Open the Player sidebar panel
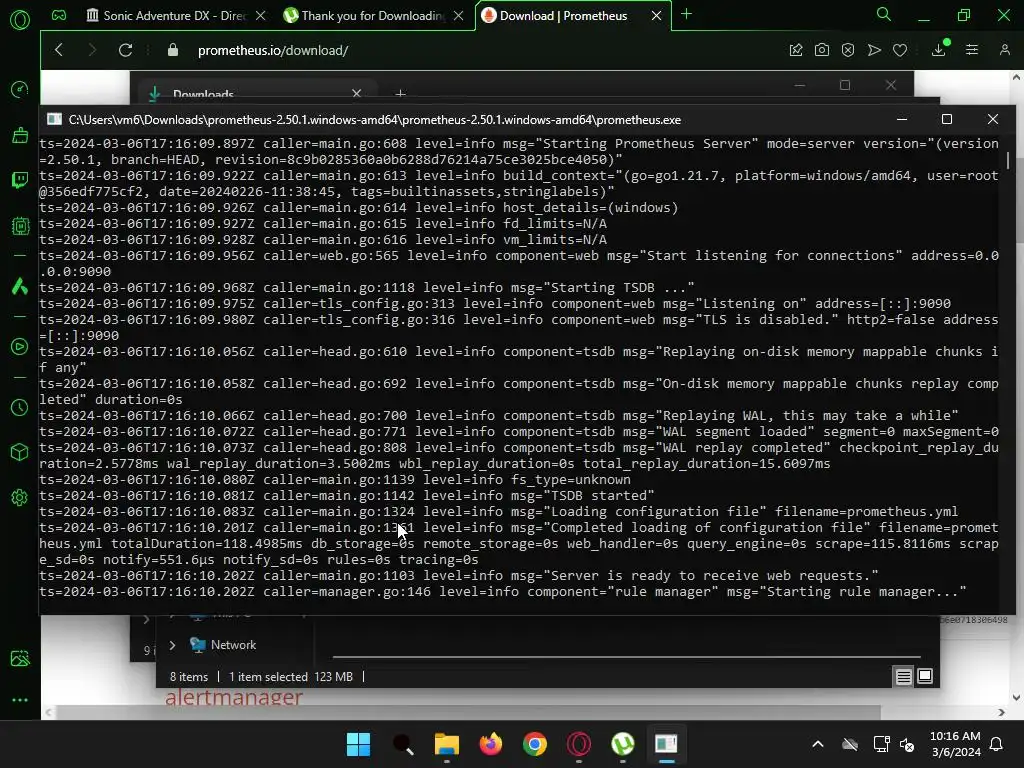Viewport: 1024px width, 768px height. pos(20,347)
